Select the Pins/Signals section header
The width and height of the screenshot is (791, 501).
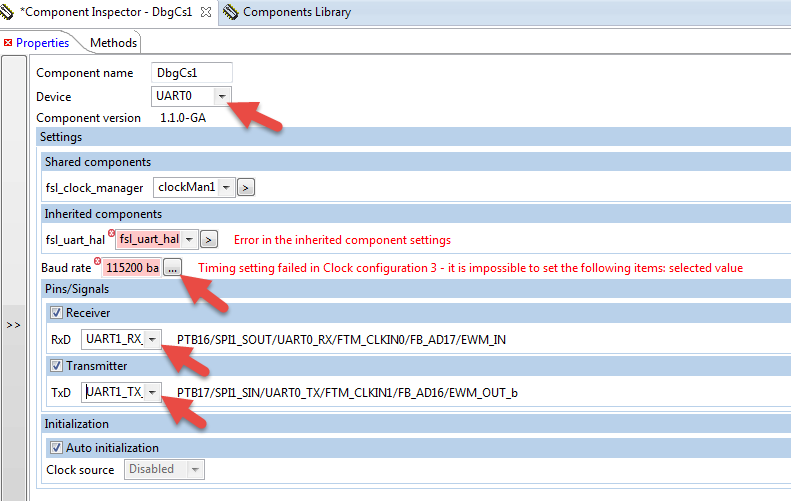point(416,289)
